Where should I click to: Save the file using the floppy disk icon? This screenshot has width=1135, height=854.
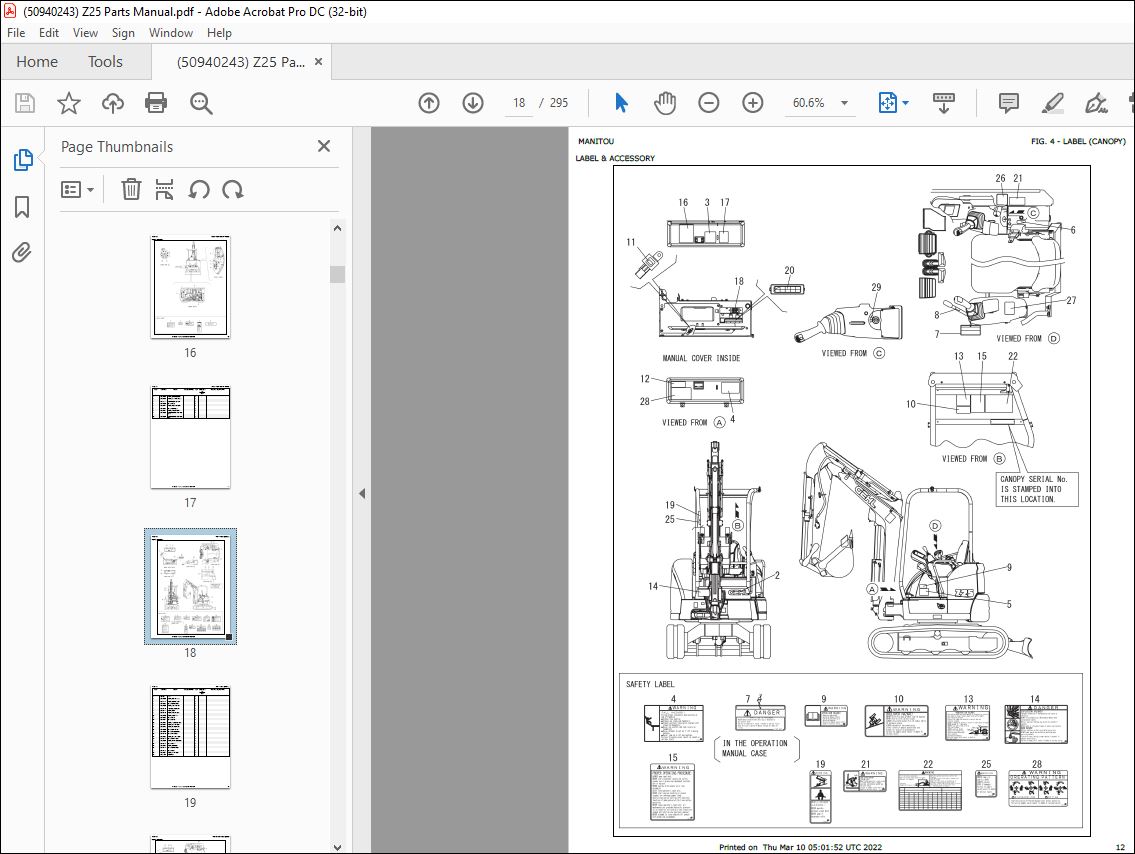[25, 103]
